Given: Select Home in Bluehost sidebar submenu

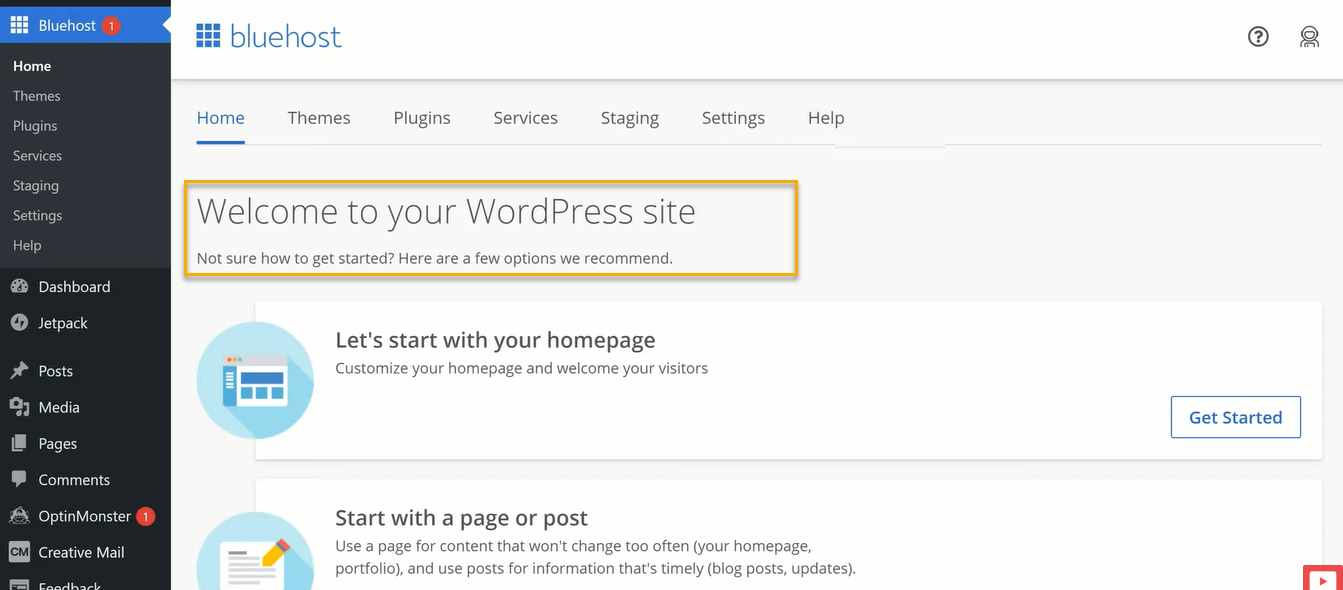Looking at the screenshot, I should (x=32, y=66).
